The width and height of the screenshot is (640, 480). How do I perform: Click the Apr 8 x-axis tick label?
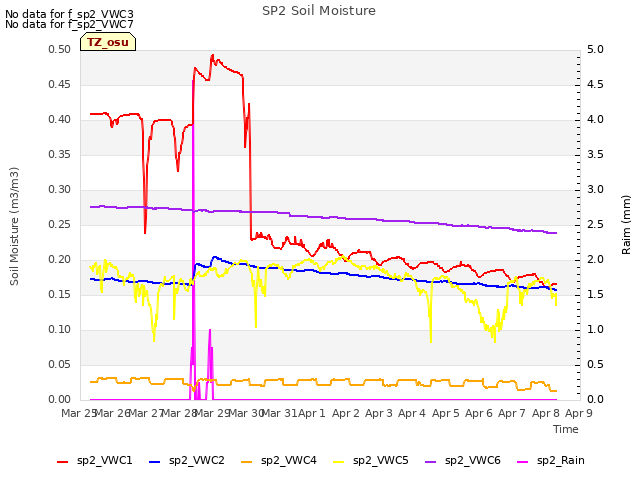pyautogui.click(x=546, y=413)
